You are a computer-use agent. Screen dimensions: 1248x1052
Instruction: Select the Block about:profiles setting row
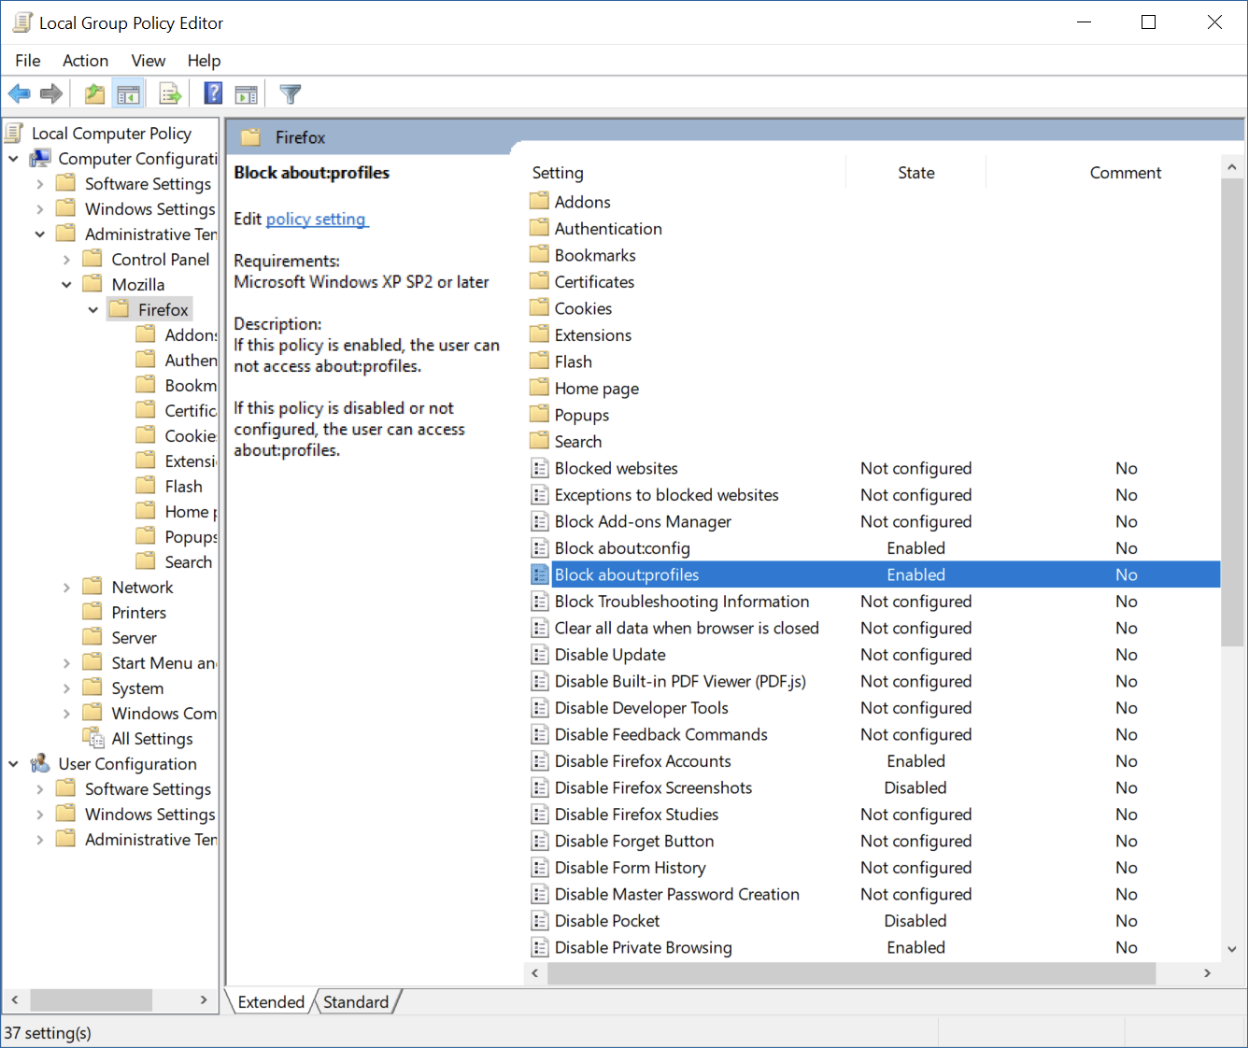[x=873, y=575]
